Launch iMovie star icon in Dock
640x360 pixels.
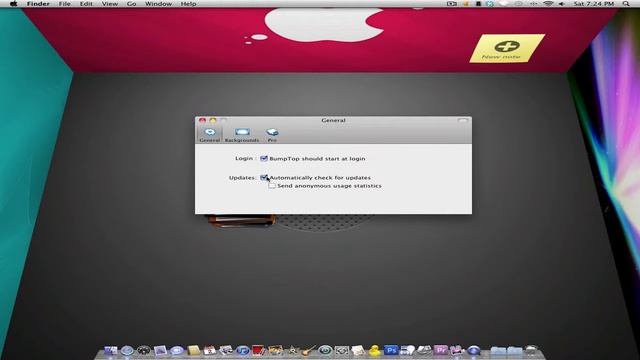pyautogui.click(x=292, y=350)
